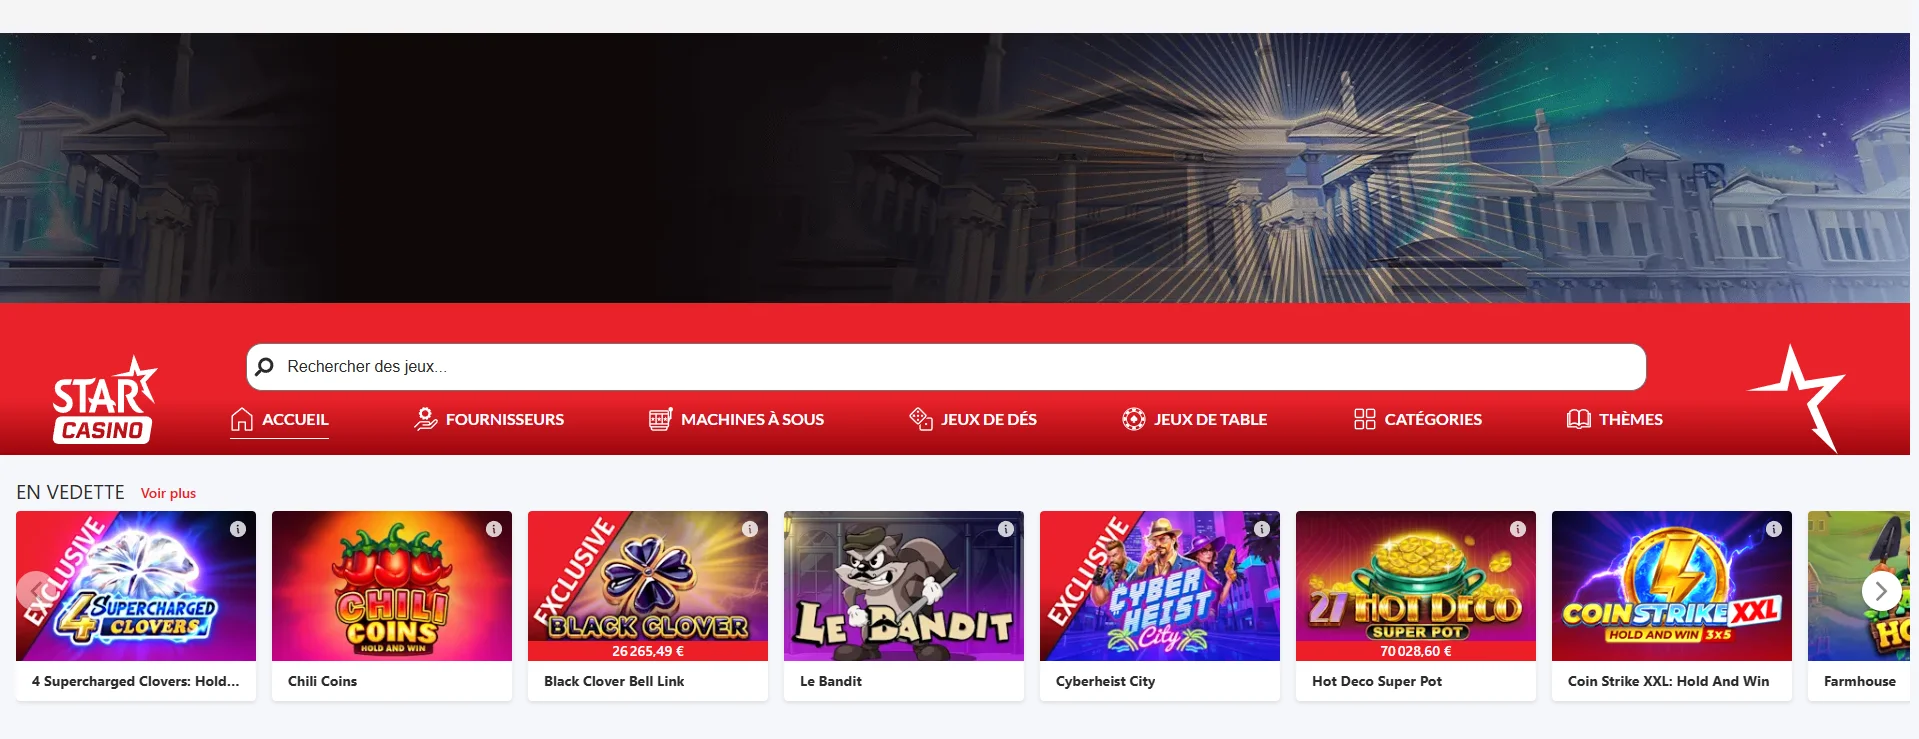This screenshot has height=739, width=1919.
Task: Click the 70 028,60 € jackpot amount
Action: click(1416, 651)
